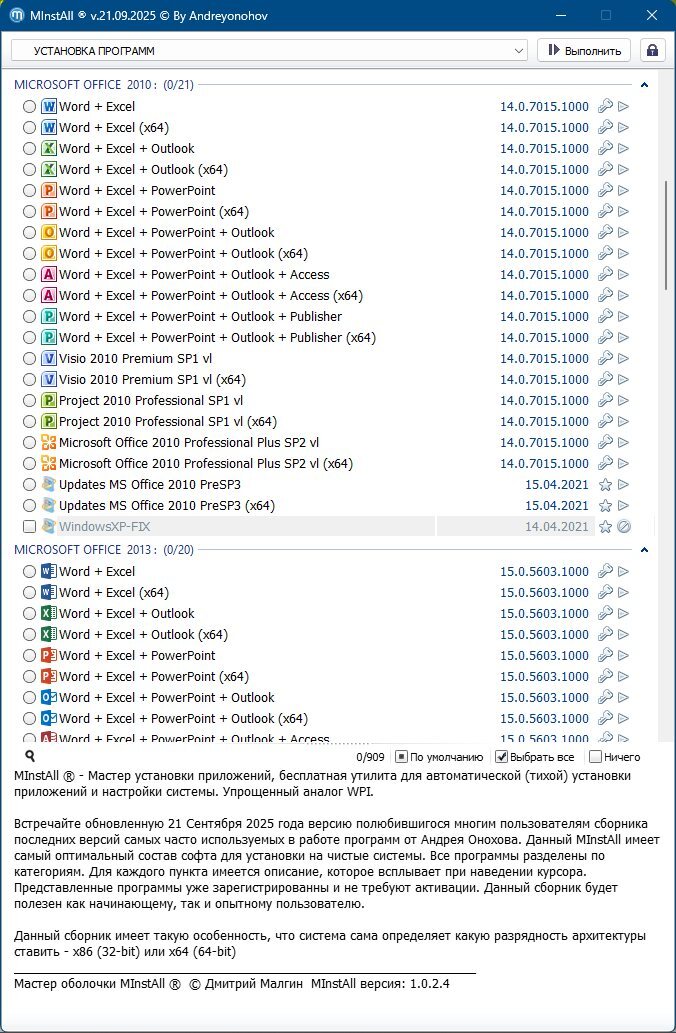676x1033 pixels.
Task: Select Word + Excel + Outlook 2010 radio button
Action: pyautogui.click(x=29, y=149)
